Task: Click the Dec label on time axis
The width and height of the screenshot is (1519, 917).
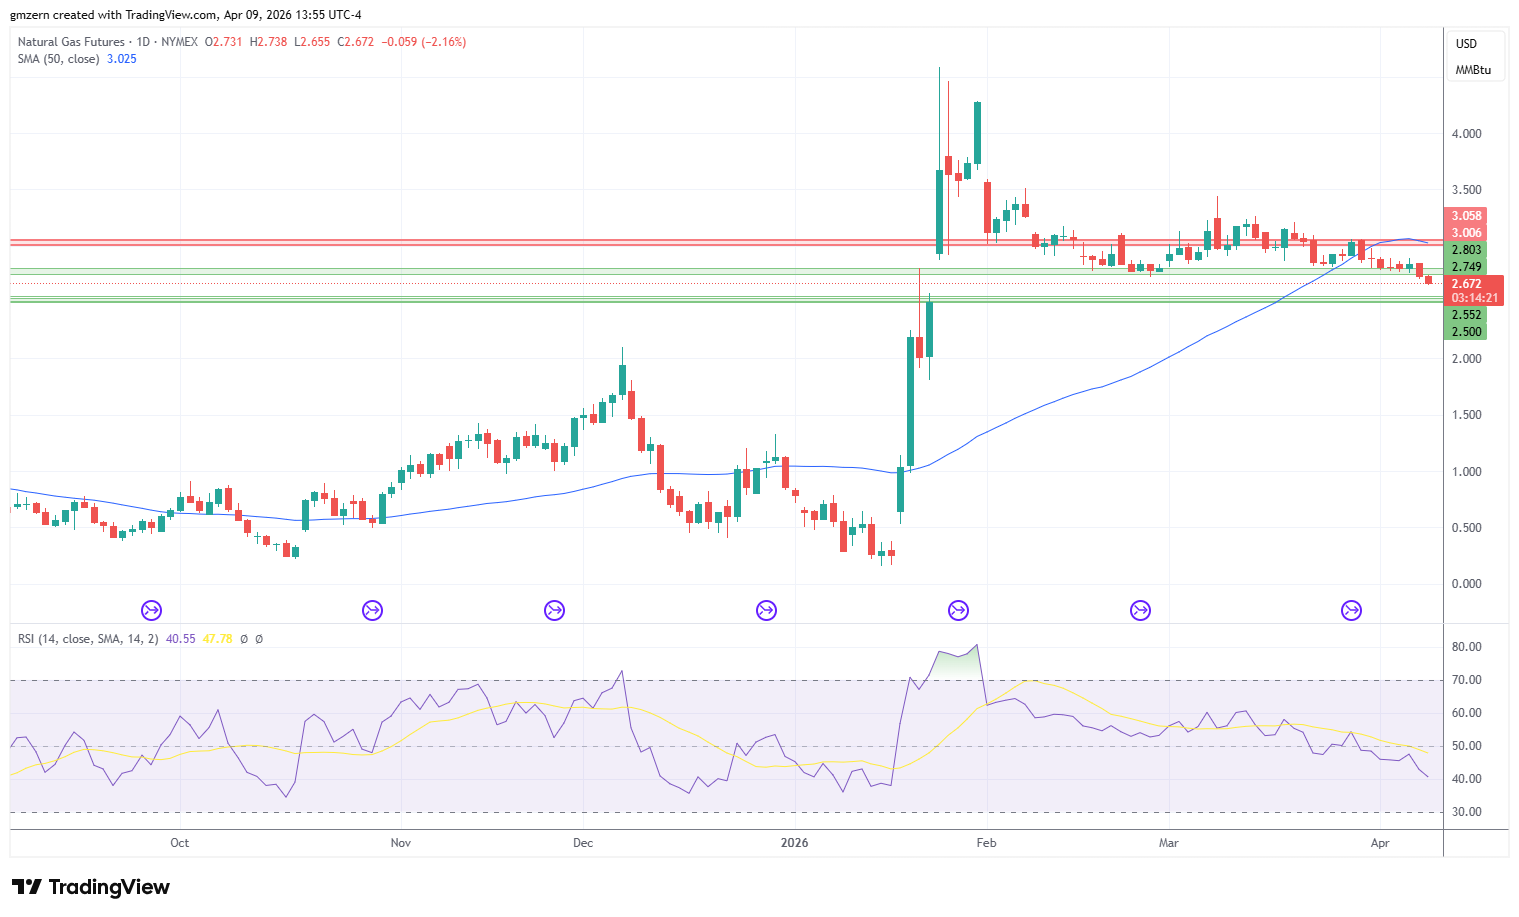Action: 583,843
